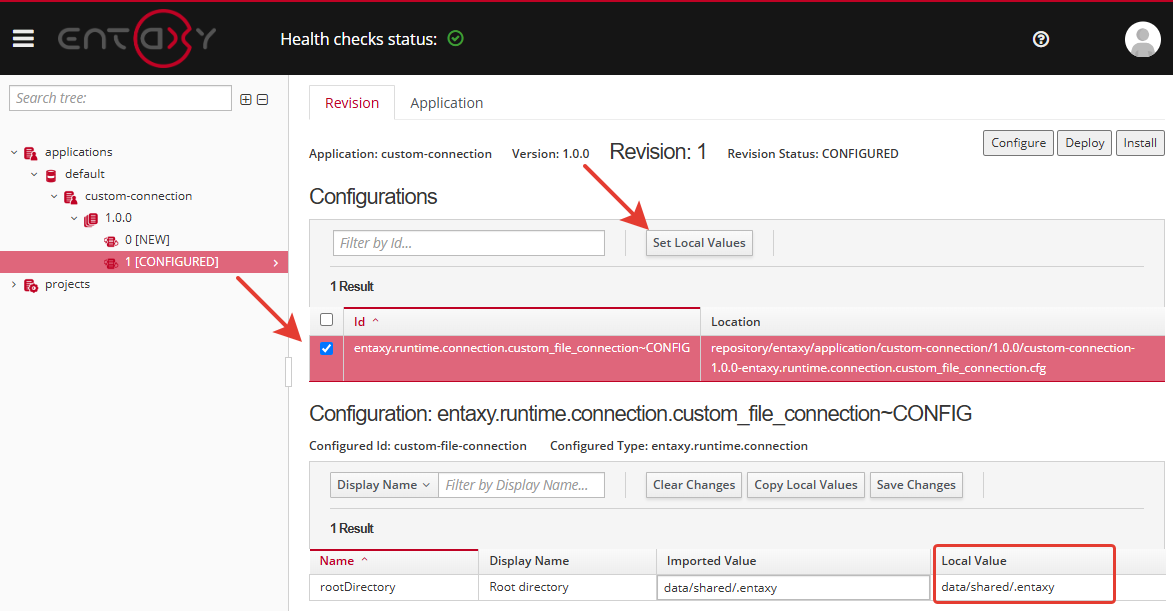Click the Search tree input field

coord(120,98)
